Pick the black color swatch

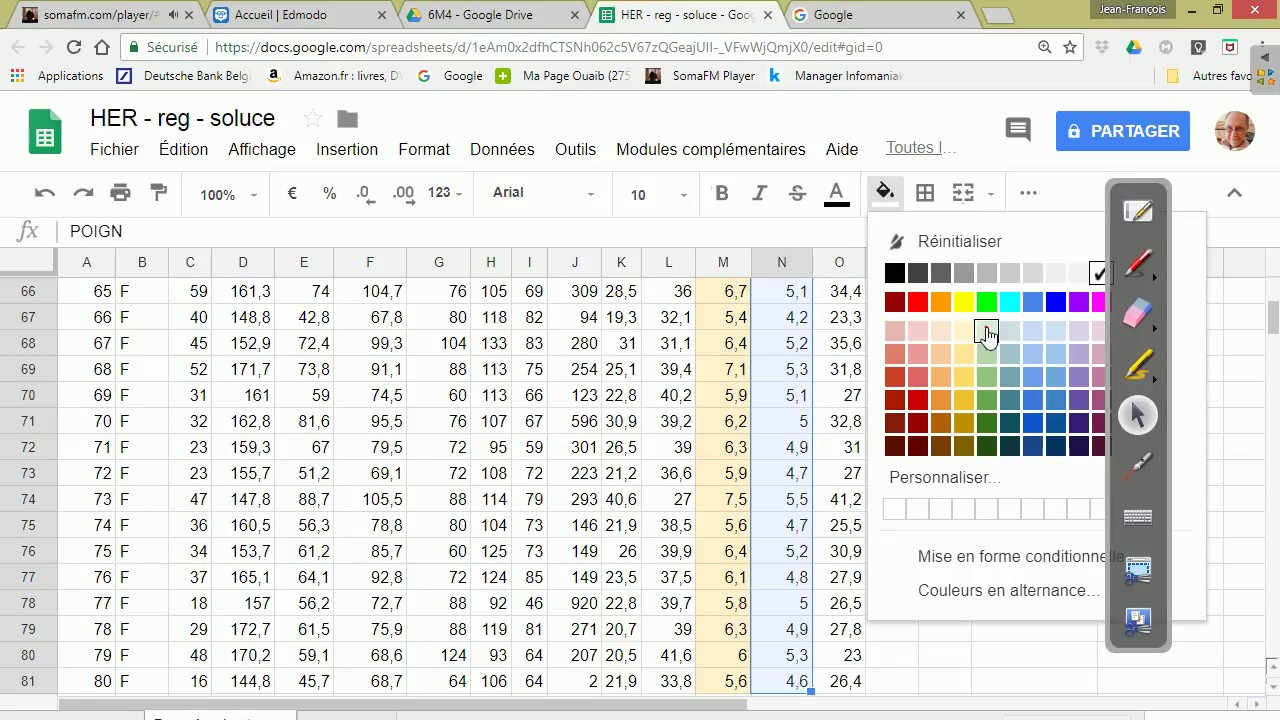pyautogui.click(x=894, y=273)
